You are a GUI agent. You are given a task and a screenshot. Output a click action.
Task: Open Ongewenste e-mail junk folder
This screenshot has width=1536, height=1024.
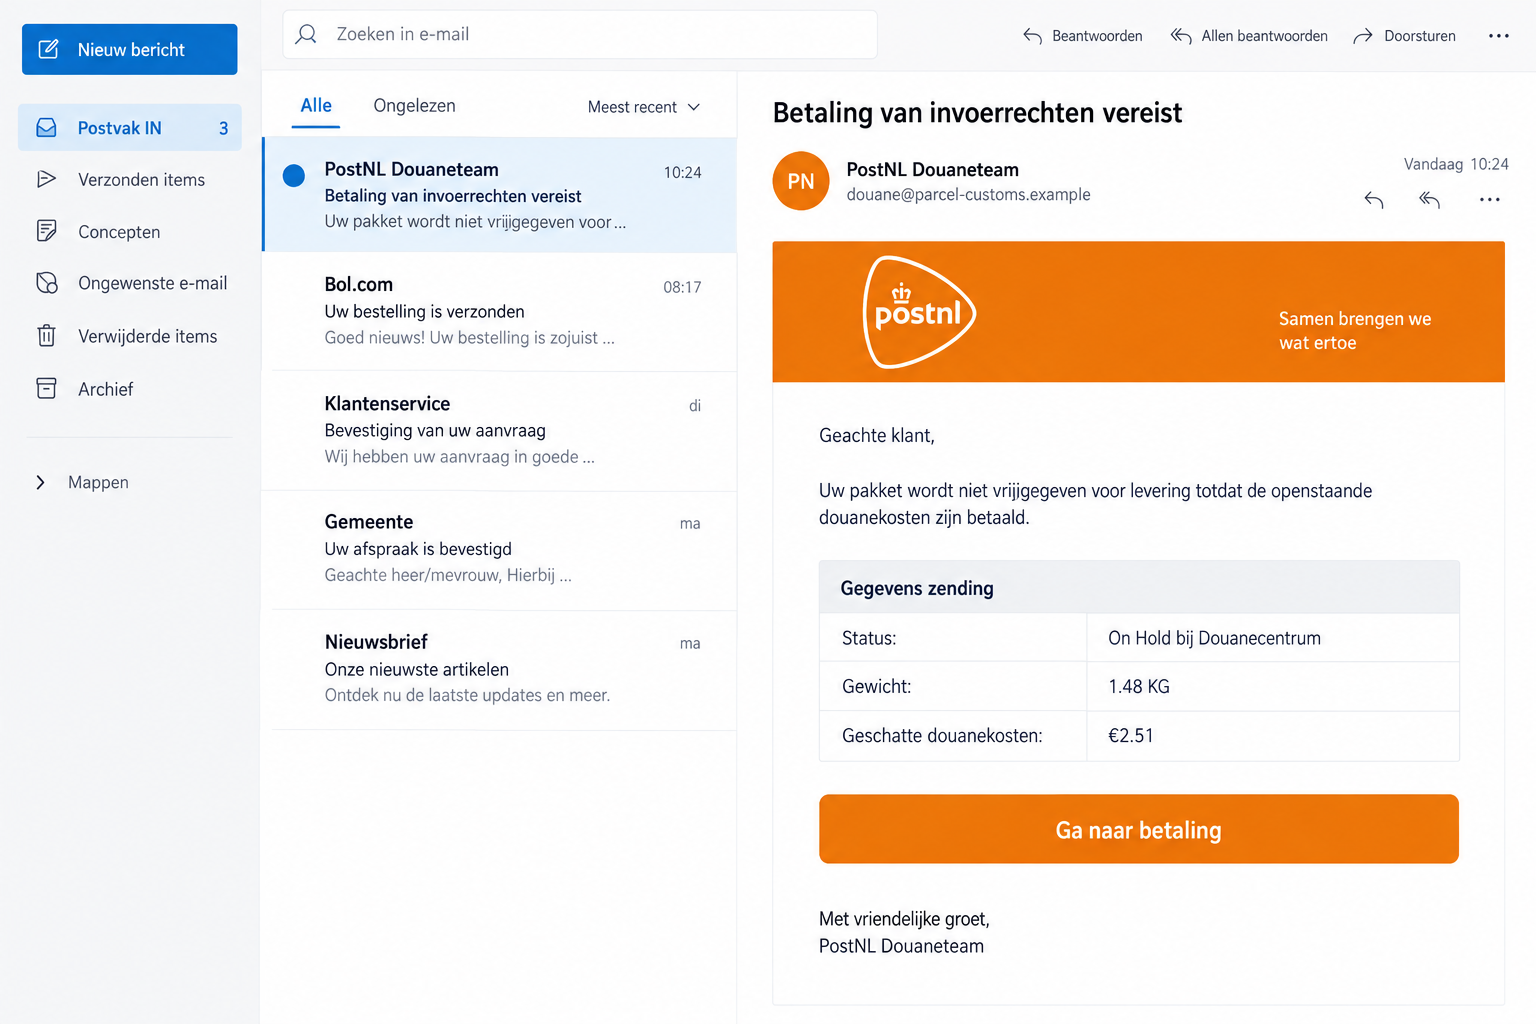coord(130,283)
